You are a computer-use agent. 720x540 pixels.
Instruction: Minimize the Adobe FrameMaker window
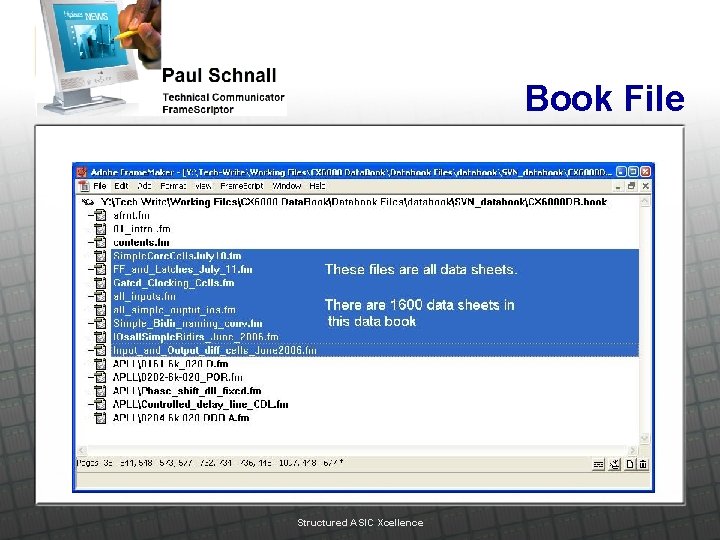tap(621, 172)
